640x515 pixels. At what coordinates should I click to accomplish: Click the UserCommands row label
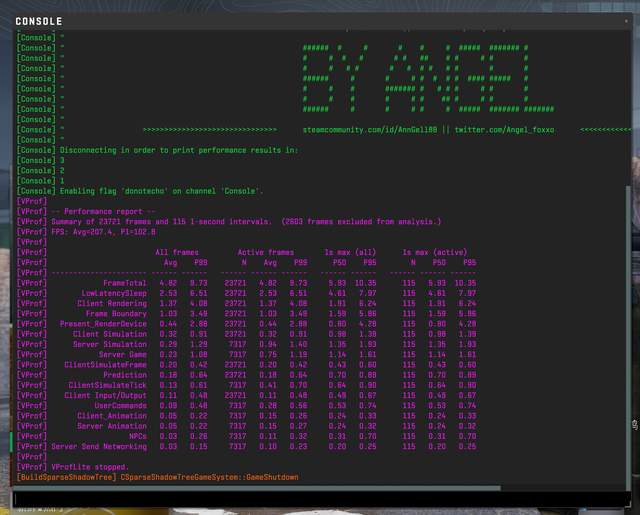pyautogui.click(x=120, y=405)
